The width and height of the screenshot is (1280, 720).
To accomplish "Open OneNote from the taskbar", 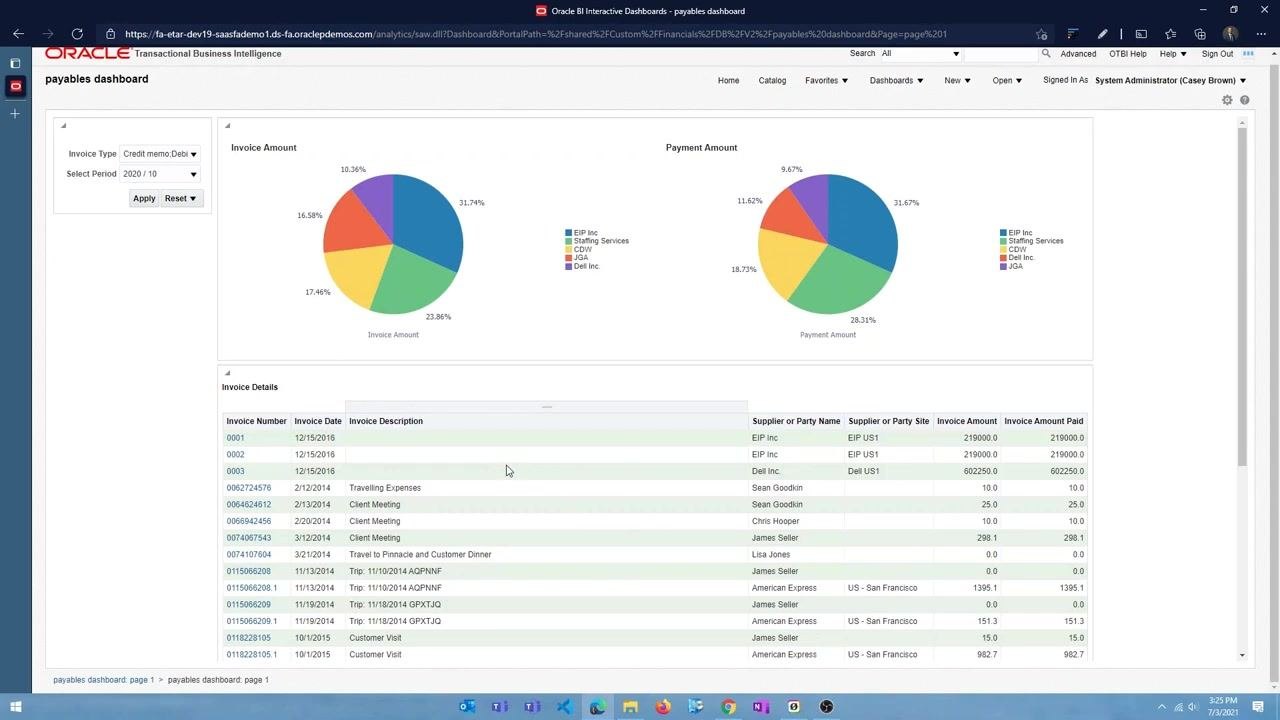I will coord(761,707).
